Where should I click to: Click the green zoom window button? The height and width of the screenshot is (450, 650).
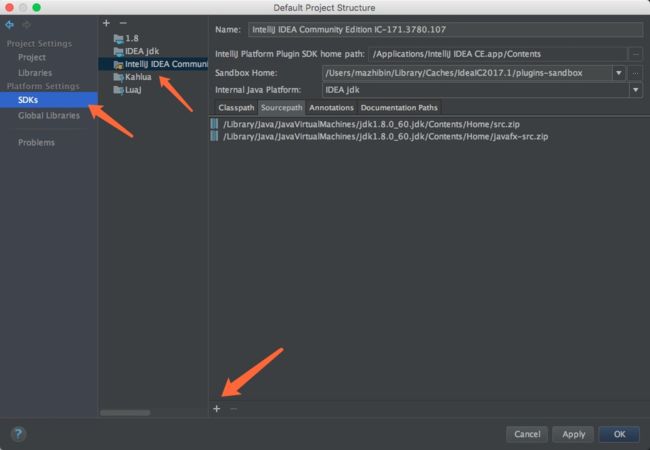pyautogui.click(x=36, y=7)
